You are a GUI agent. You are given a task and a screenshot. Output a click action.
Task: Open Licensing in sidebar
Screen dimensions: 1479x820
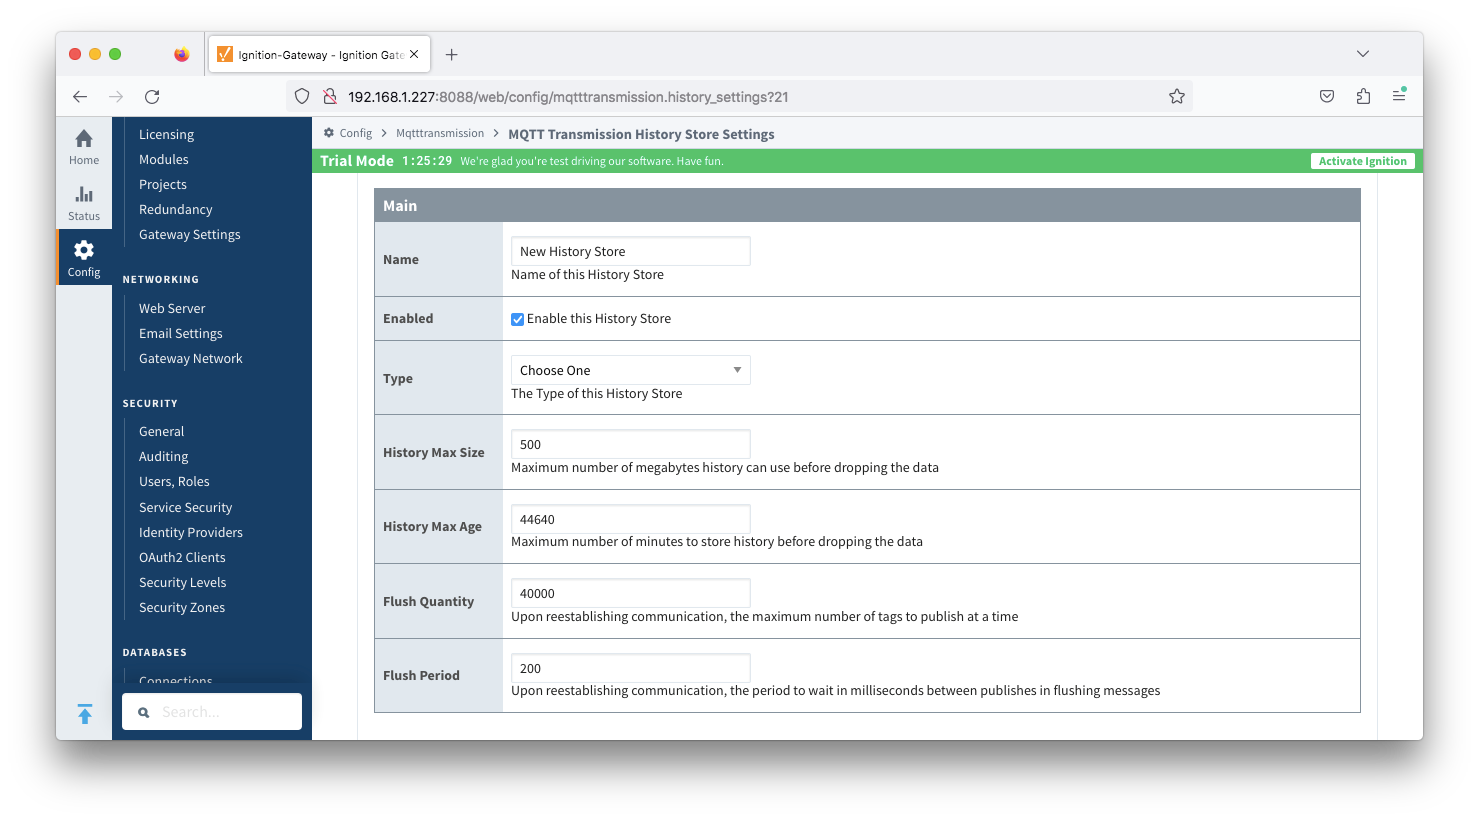(x=166, y=134)
